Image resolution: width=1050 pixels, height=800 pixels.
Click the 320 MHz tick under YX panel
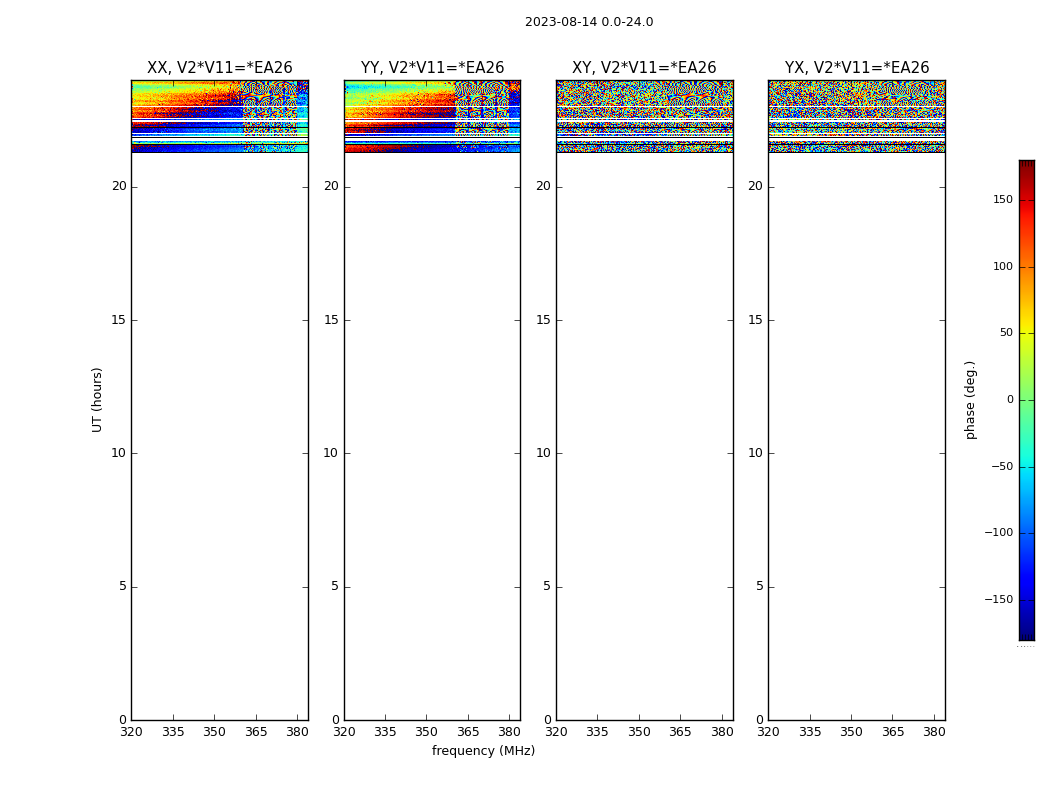click(768, 732)
